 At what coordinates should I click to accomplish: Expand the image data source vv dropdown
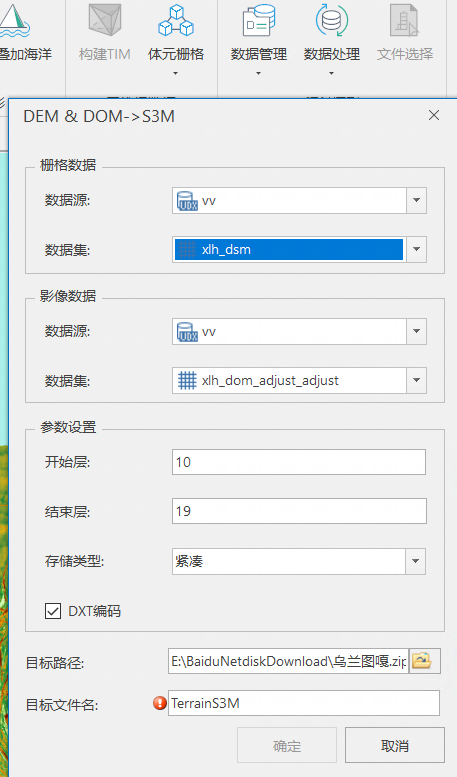point(416,331)
